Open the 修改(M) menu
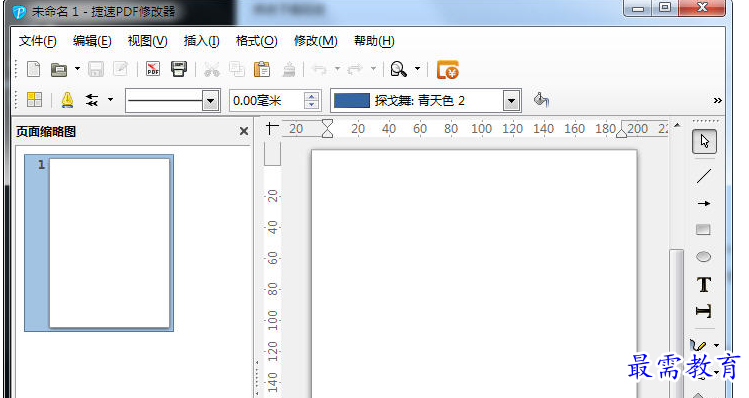This screenshot has width=749, height=398. pyautogui.click(x=316, y=41)
